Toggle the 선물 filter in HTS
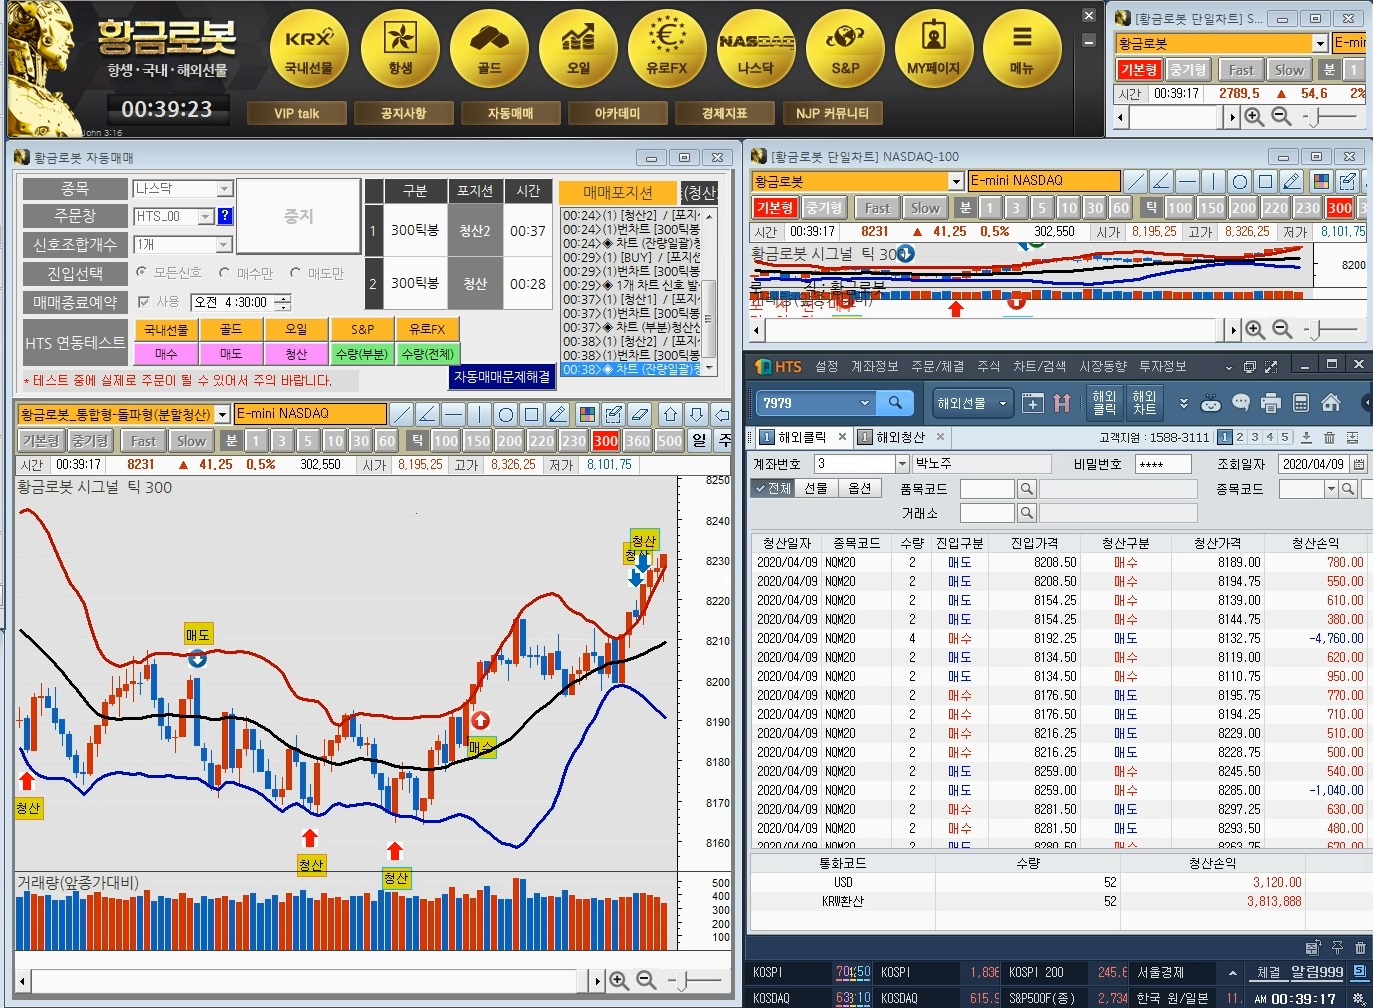 tap(816, 488)
